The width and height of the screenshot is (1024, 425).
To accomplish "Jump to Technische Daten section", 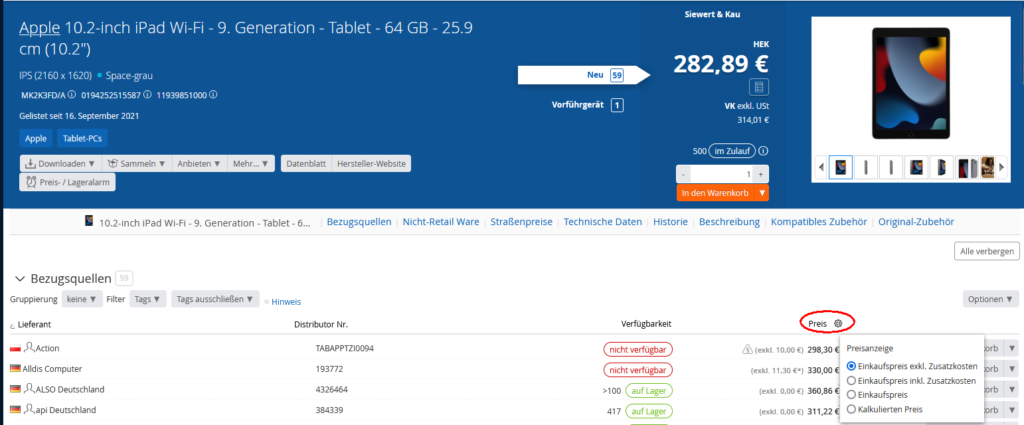I will point(603,222).
